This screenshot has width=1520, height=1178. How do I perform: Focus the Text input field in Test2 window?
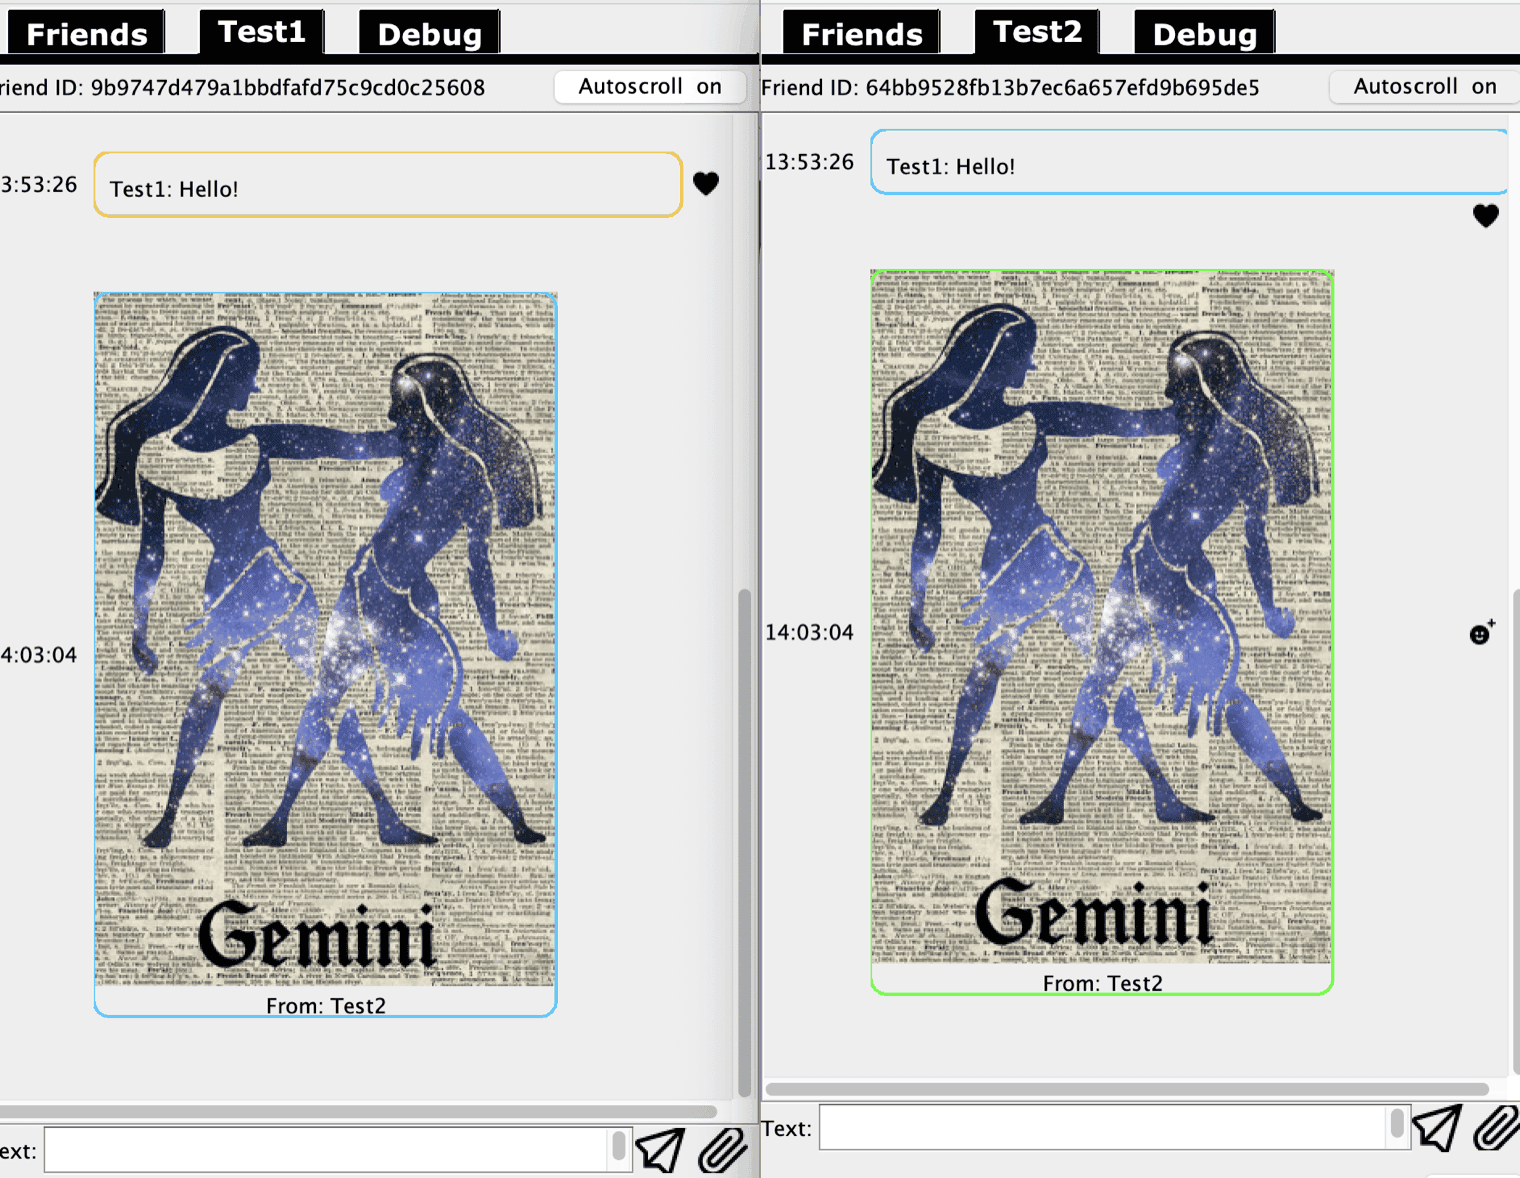click(x=1104, y=1127)
